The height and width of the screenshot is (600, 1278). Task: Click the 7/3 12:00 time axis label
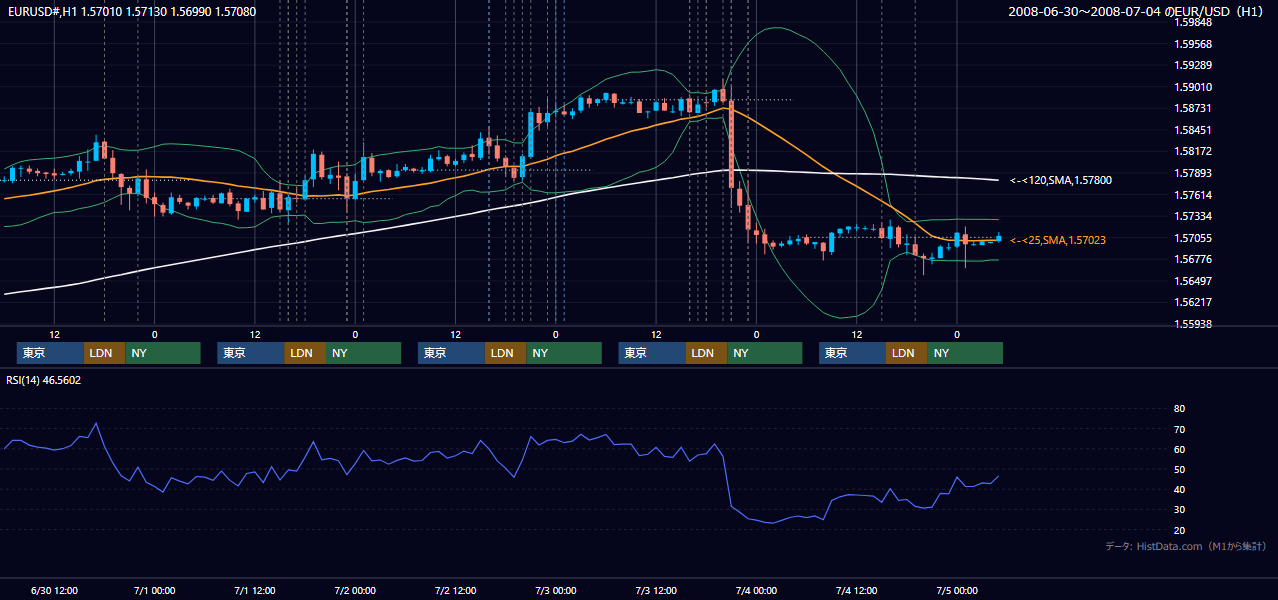(656, 590)
